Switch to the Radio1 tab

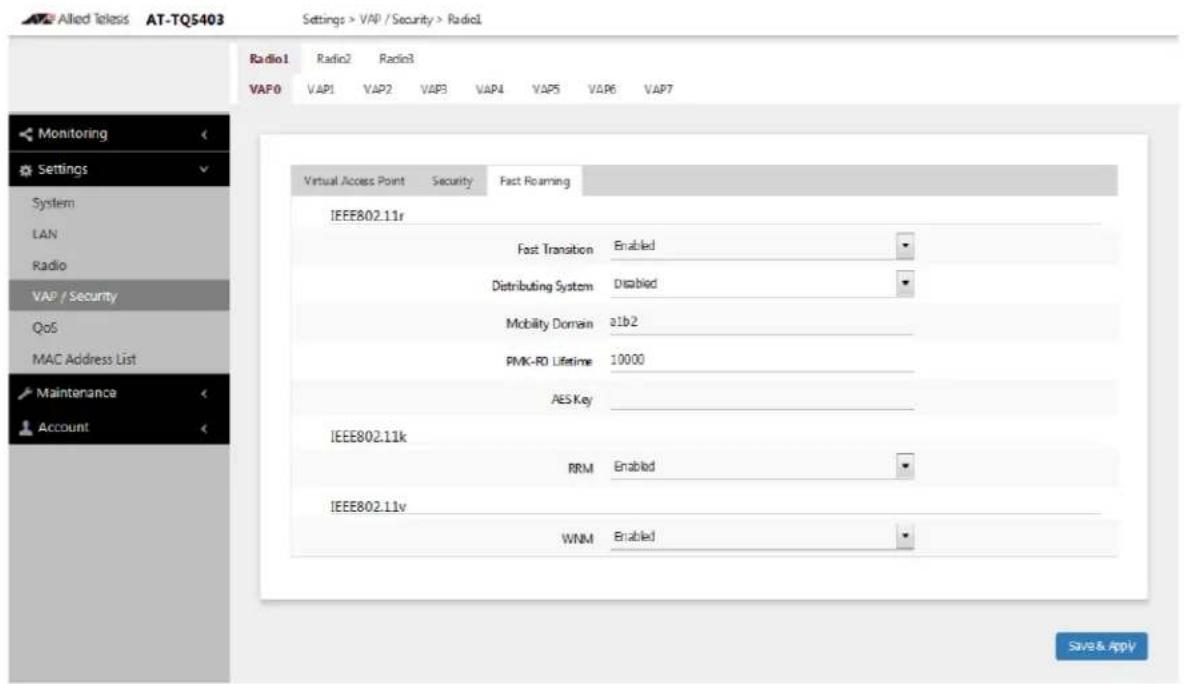(x=269, y=59)
